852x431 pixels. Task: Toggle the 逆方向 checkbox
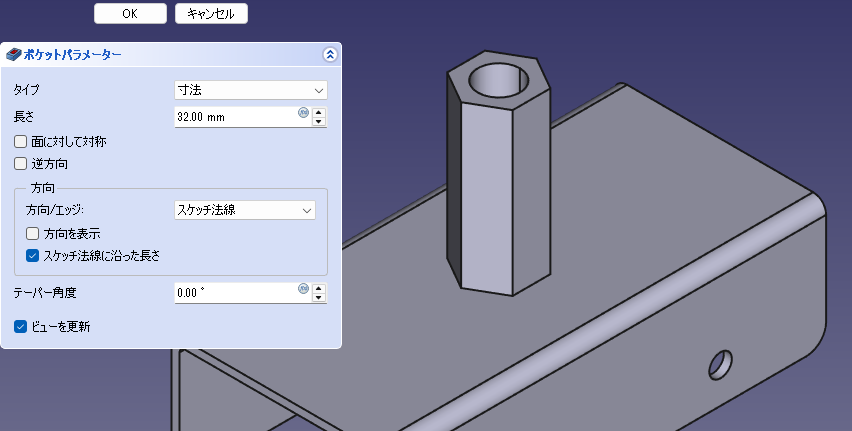click(21, 163)
